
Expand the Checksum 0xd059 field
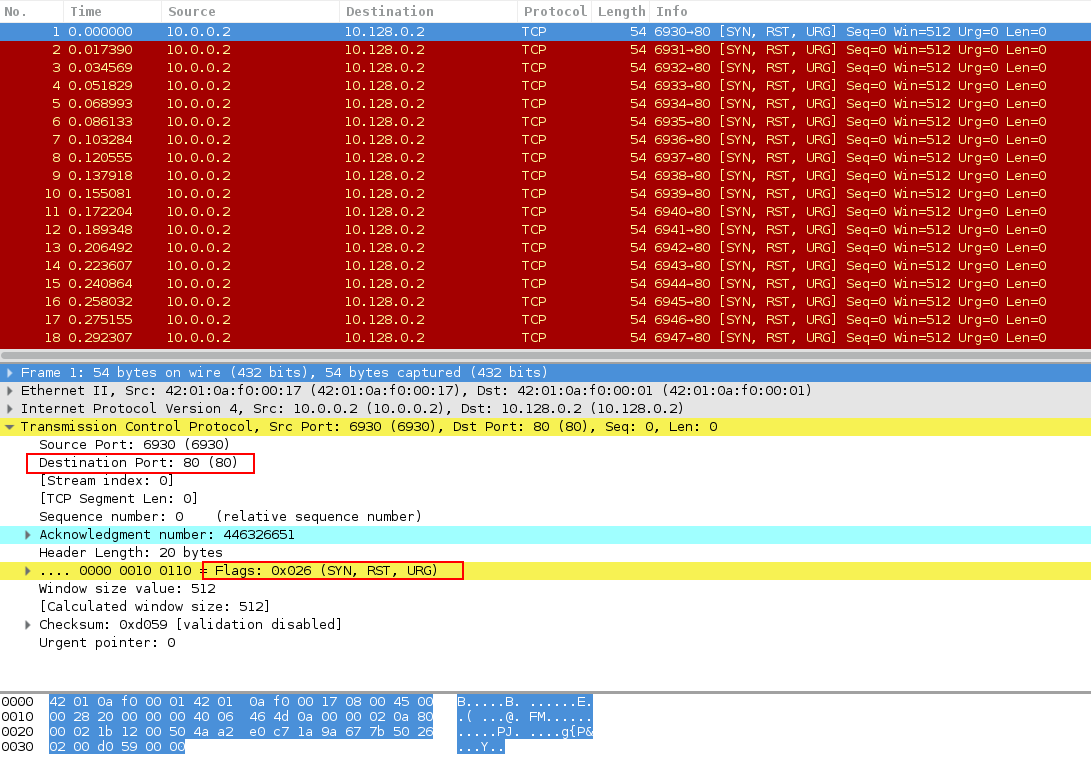28,625
